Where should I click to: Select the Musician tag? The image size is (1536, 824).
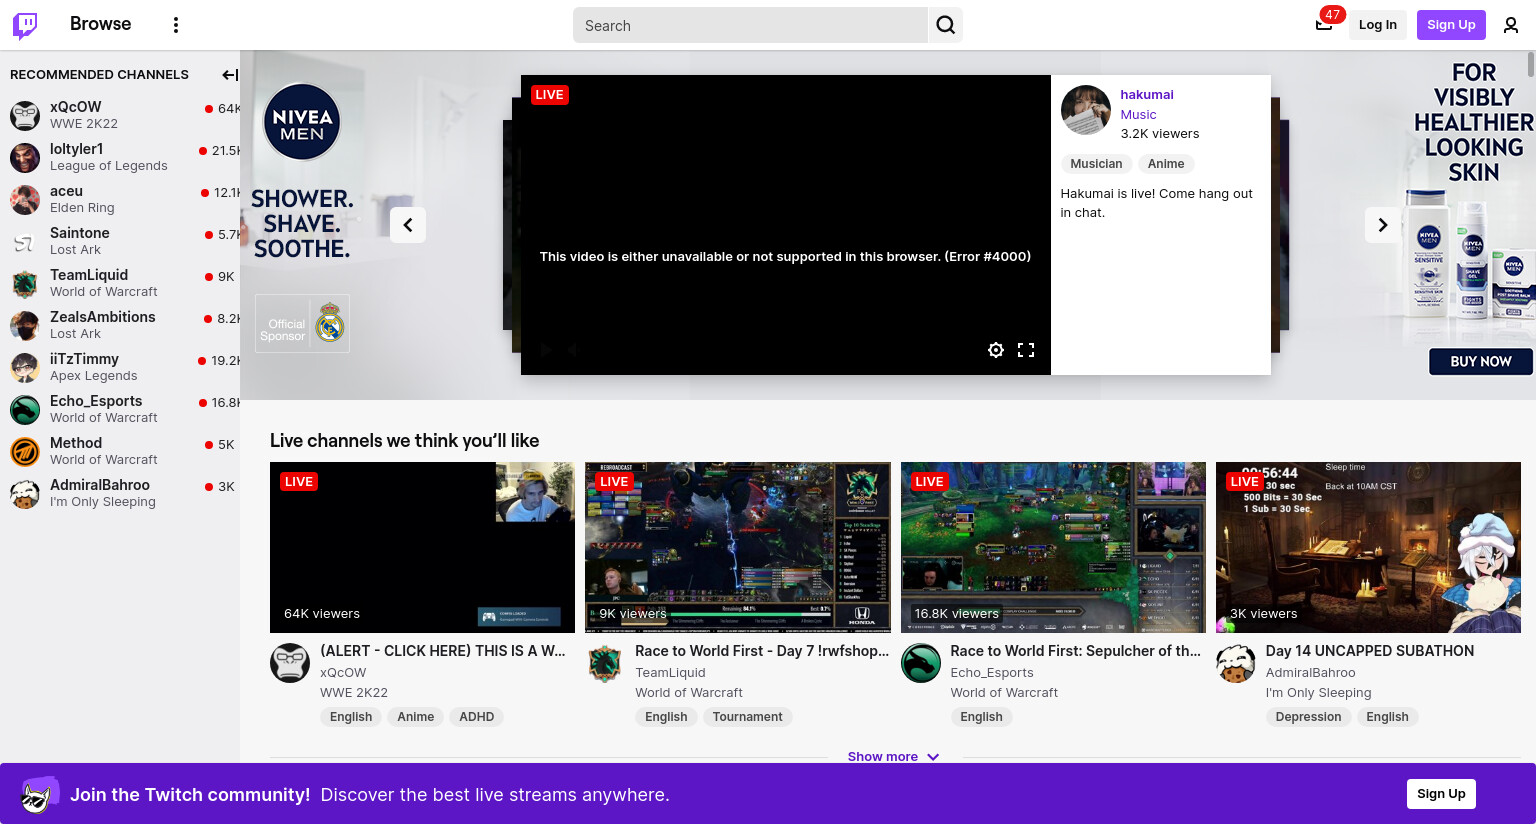tap(1096, 164)
